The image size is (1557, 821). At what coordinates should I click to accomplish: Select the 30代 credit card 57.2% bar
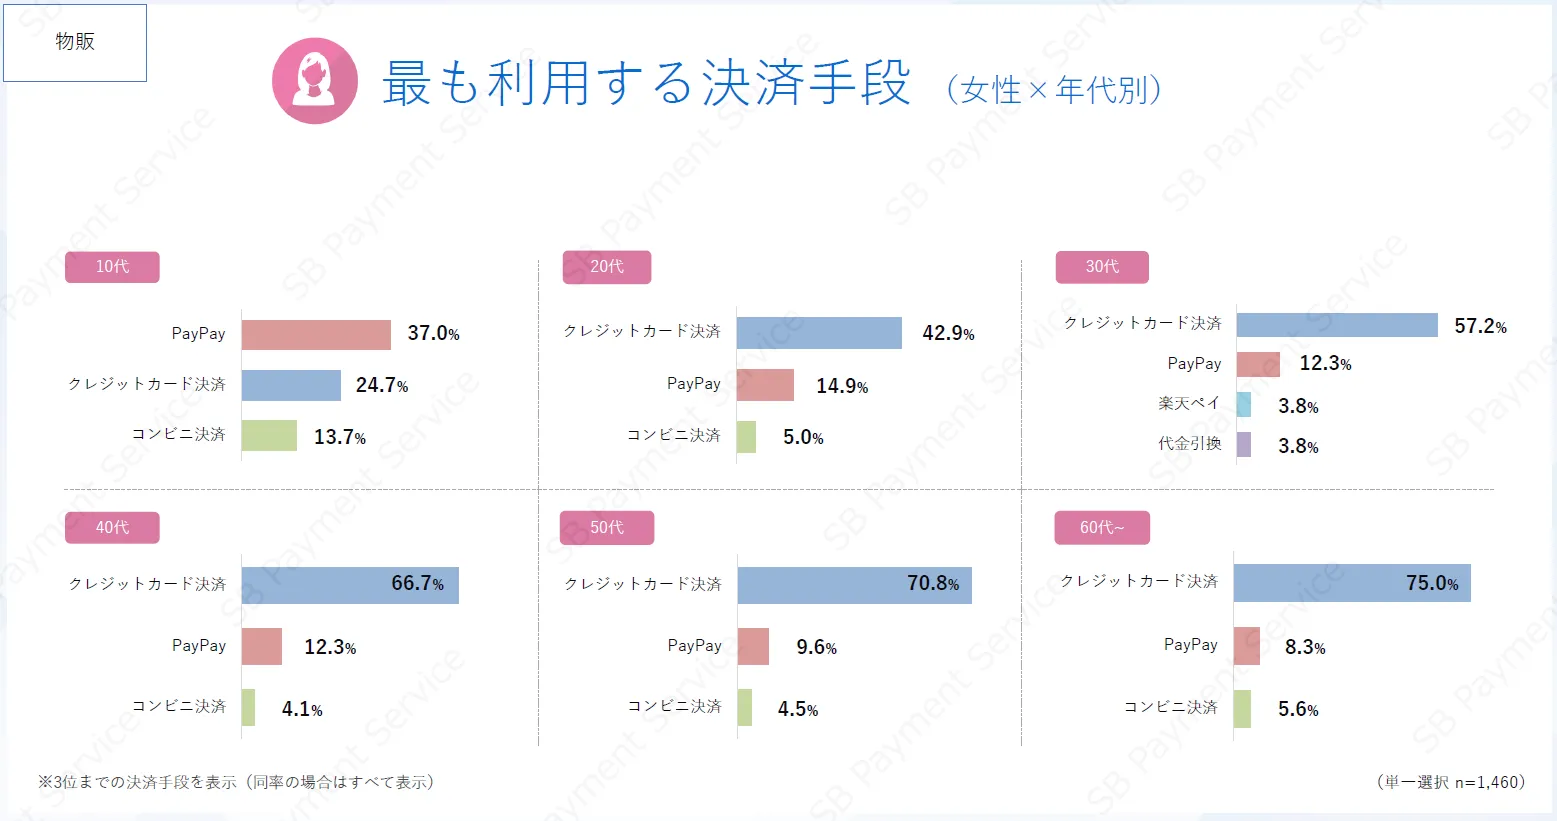click(1337, 325)
